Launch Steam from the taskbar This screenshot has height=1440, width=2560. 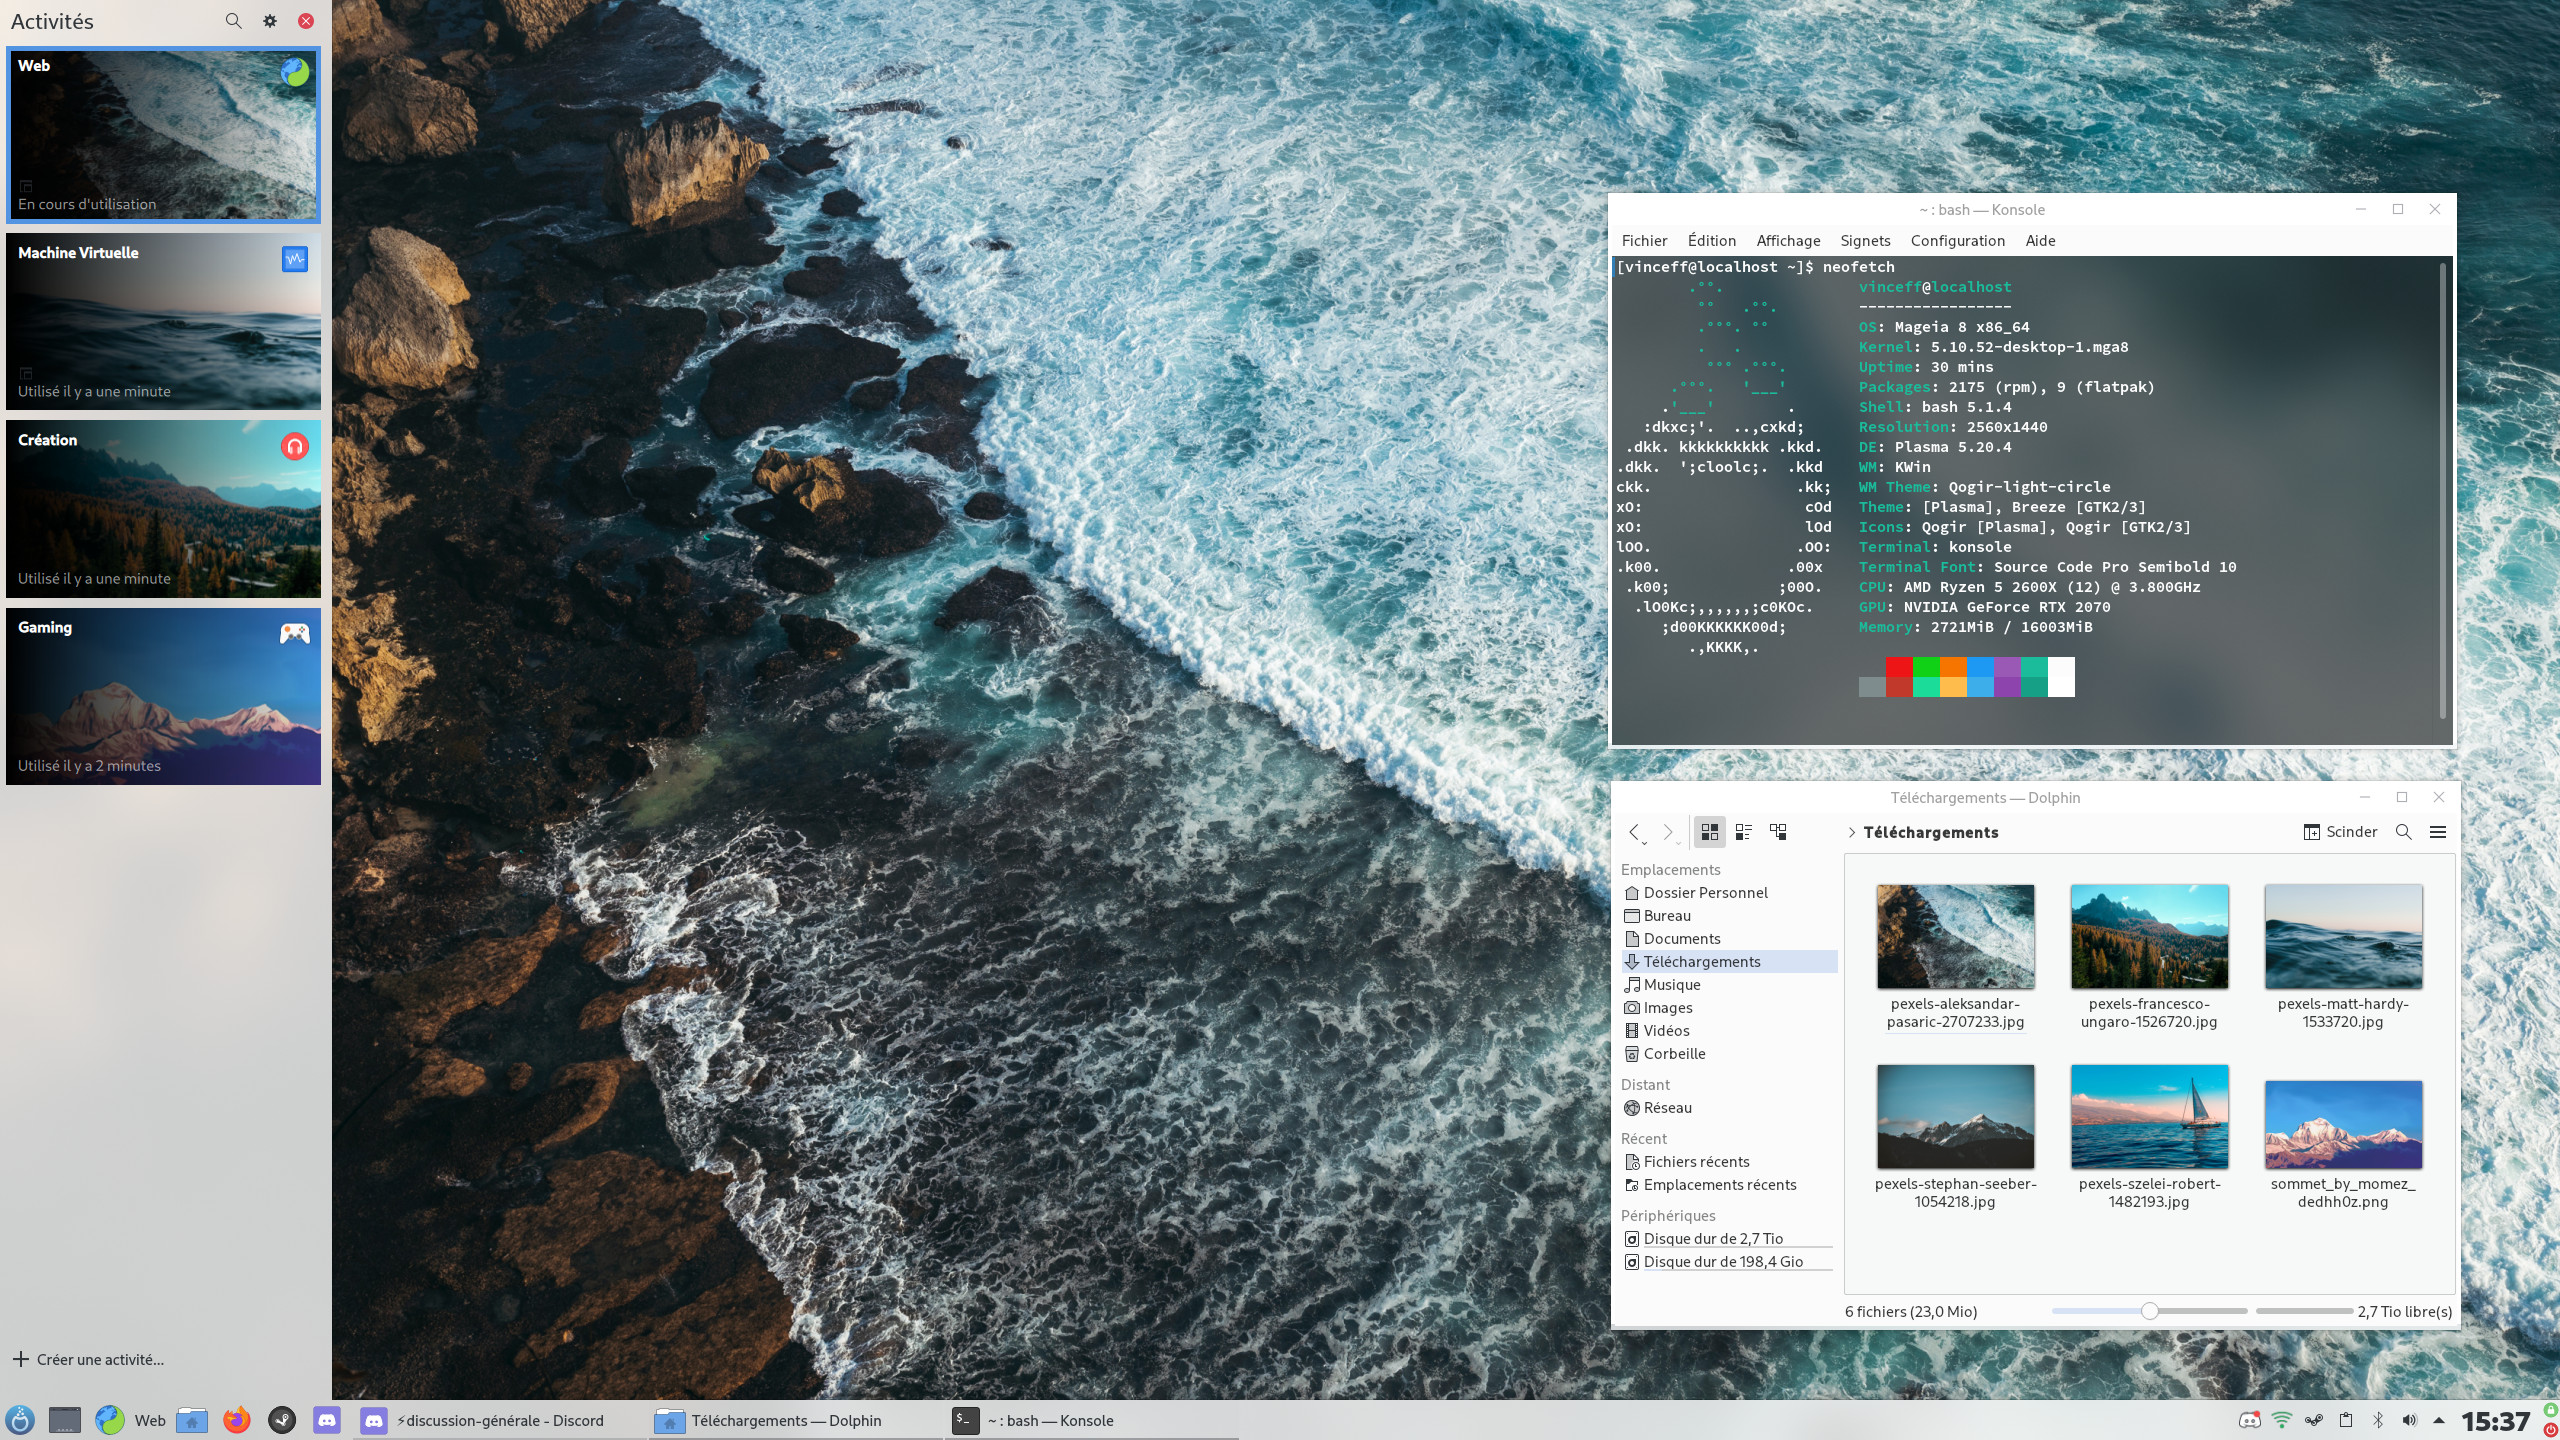tap(282, 1420)
